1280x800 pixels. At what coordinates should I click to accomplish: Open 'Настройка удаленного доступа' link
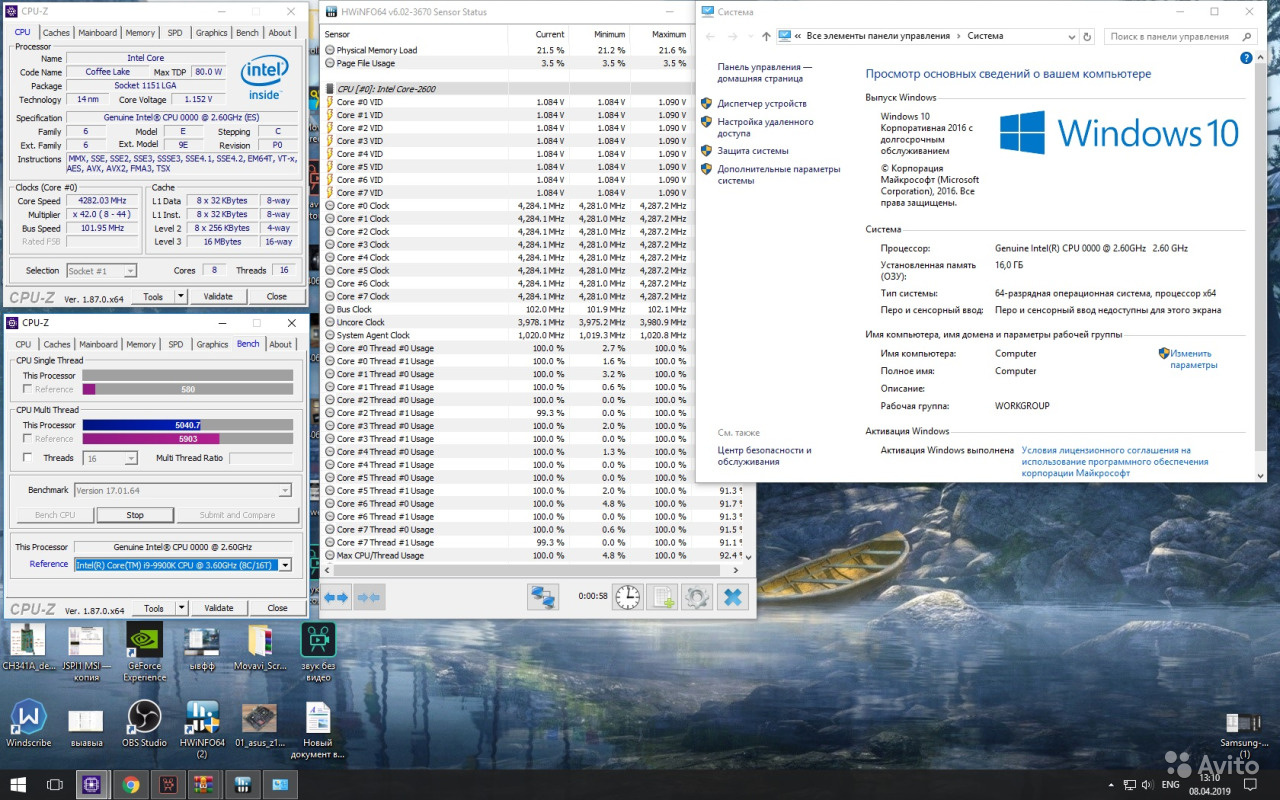coord(766,127)
